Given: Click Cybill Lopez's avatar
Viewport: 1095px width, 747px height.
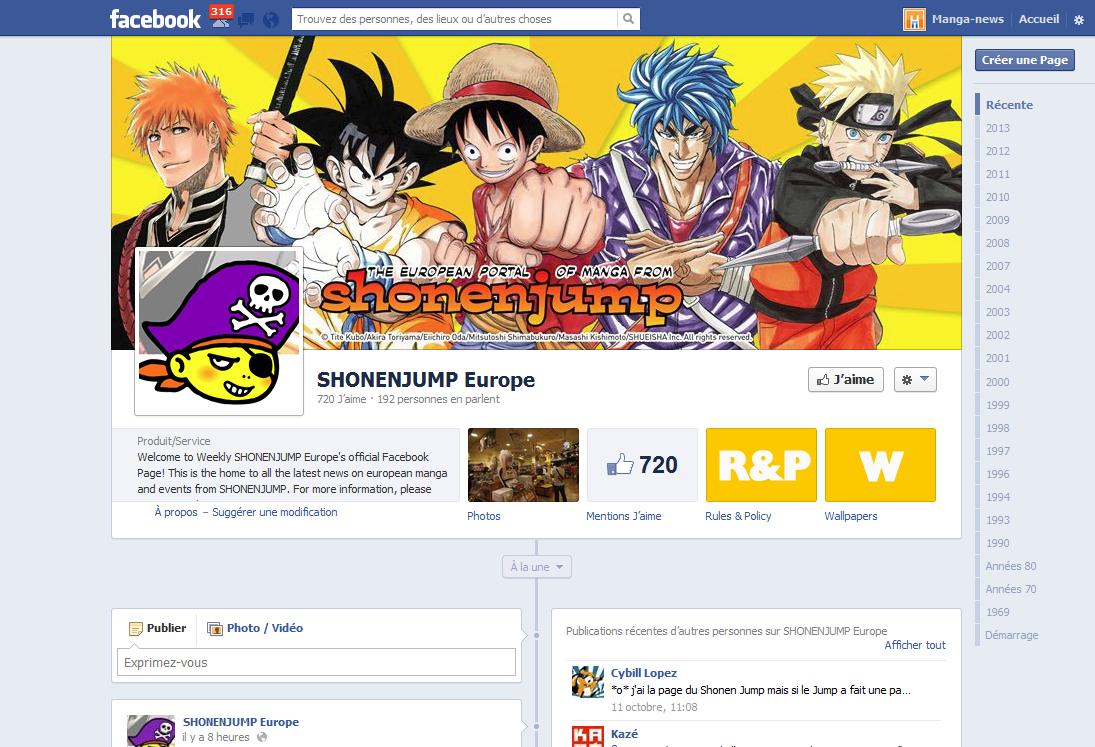Looking at the screenshot, I should 588,682.
